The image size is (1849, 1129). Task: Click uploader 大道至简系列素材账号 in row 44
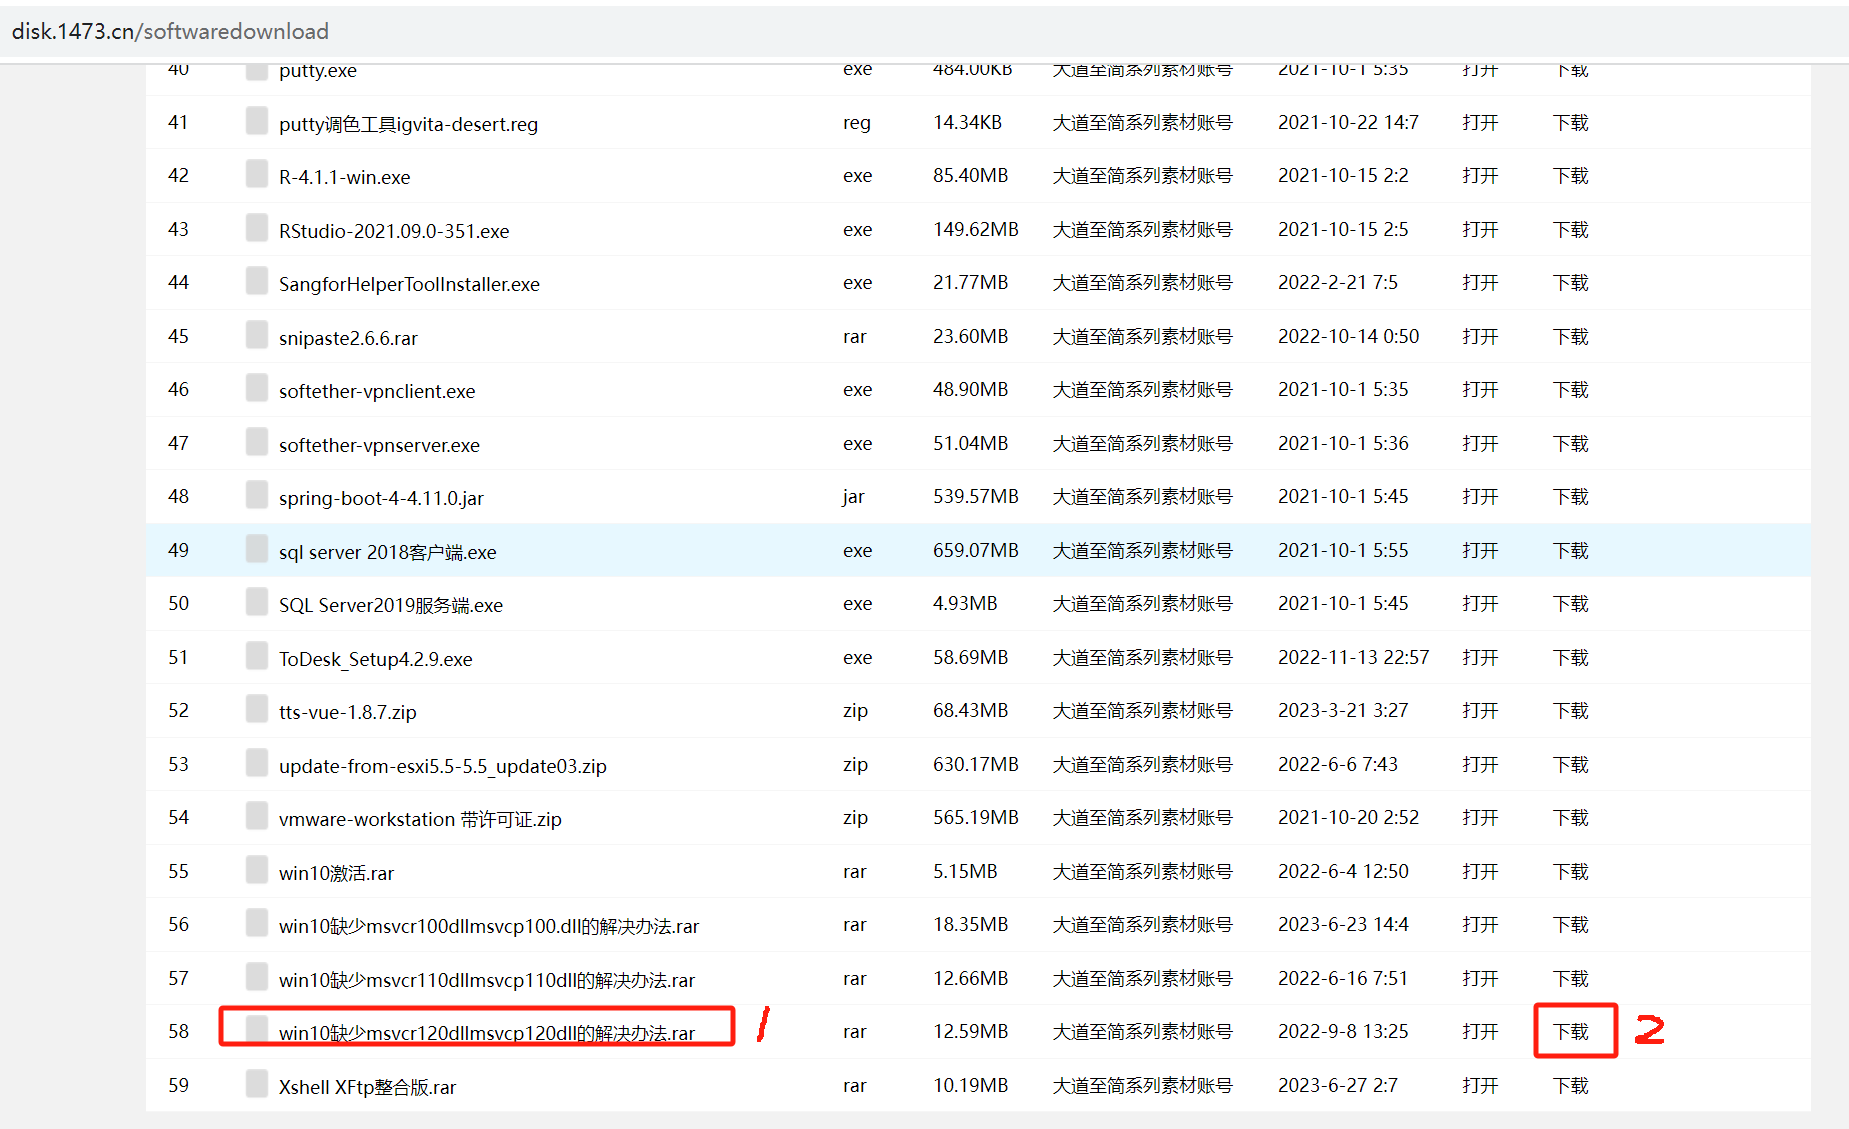point(1142,282)
